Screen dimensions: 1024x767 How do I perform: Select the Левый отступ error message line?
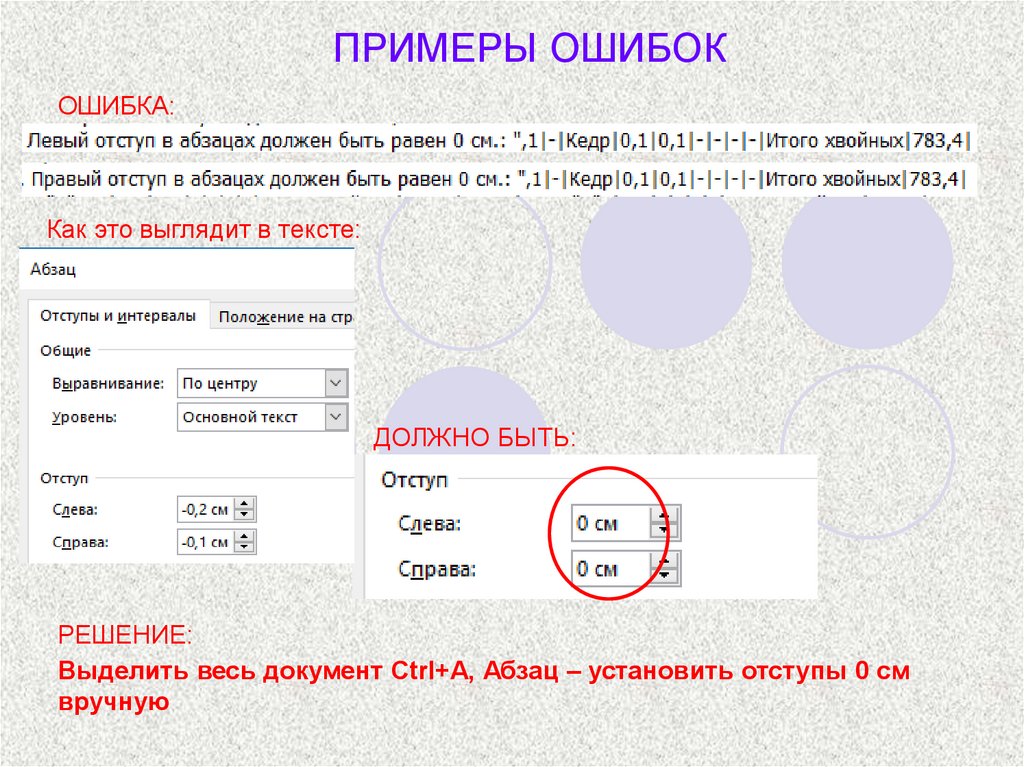click(x=498, y=140)
